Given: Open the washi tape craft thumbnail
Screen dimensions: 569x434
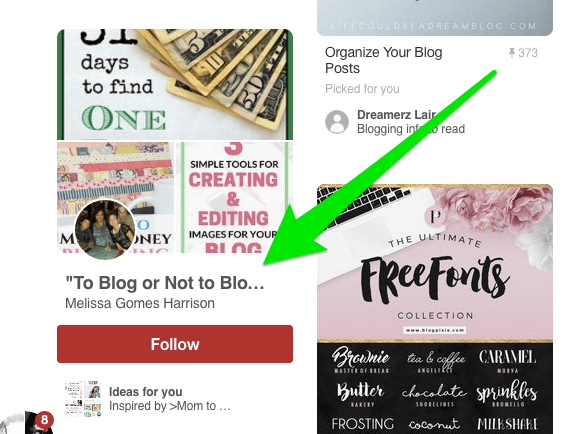Looking at the screenshot, I should [x=115, y=197].
